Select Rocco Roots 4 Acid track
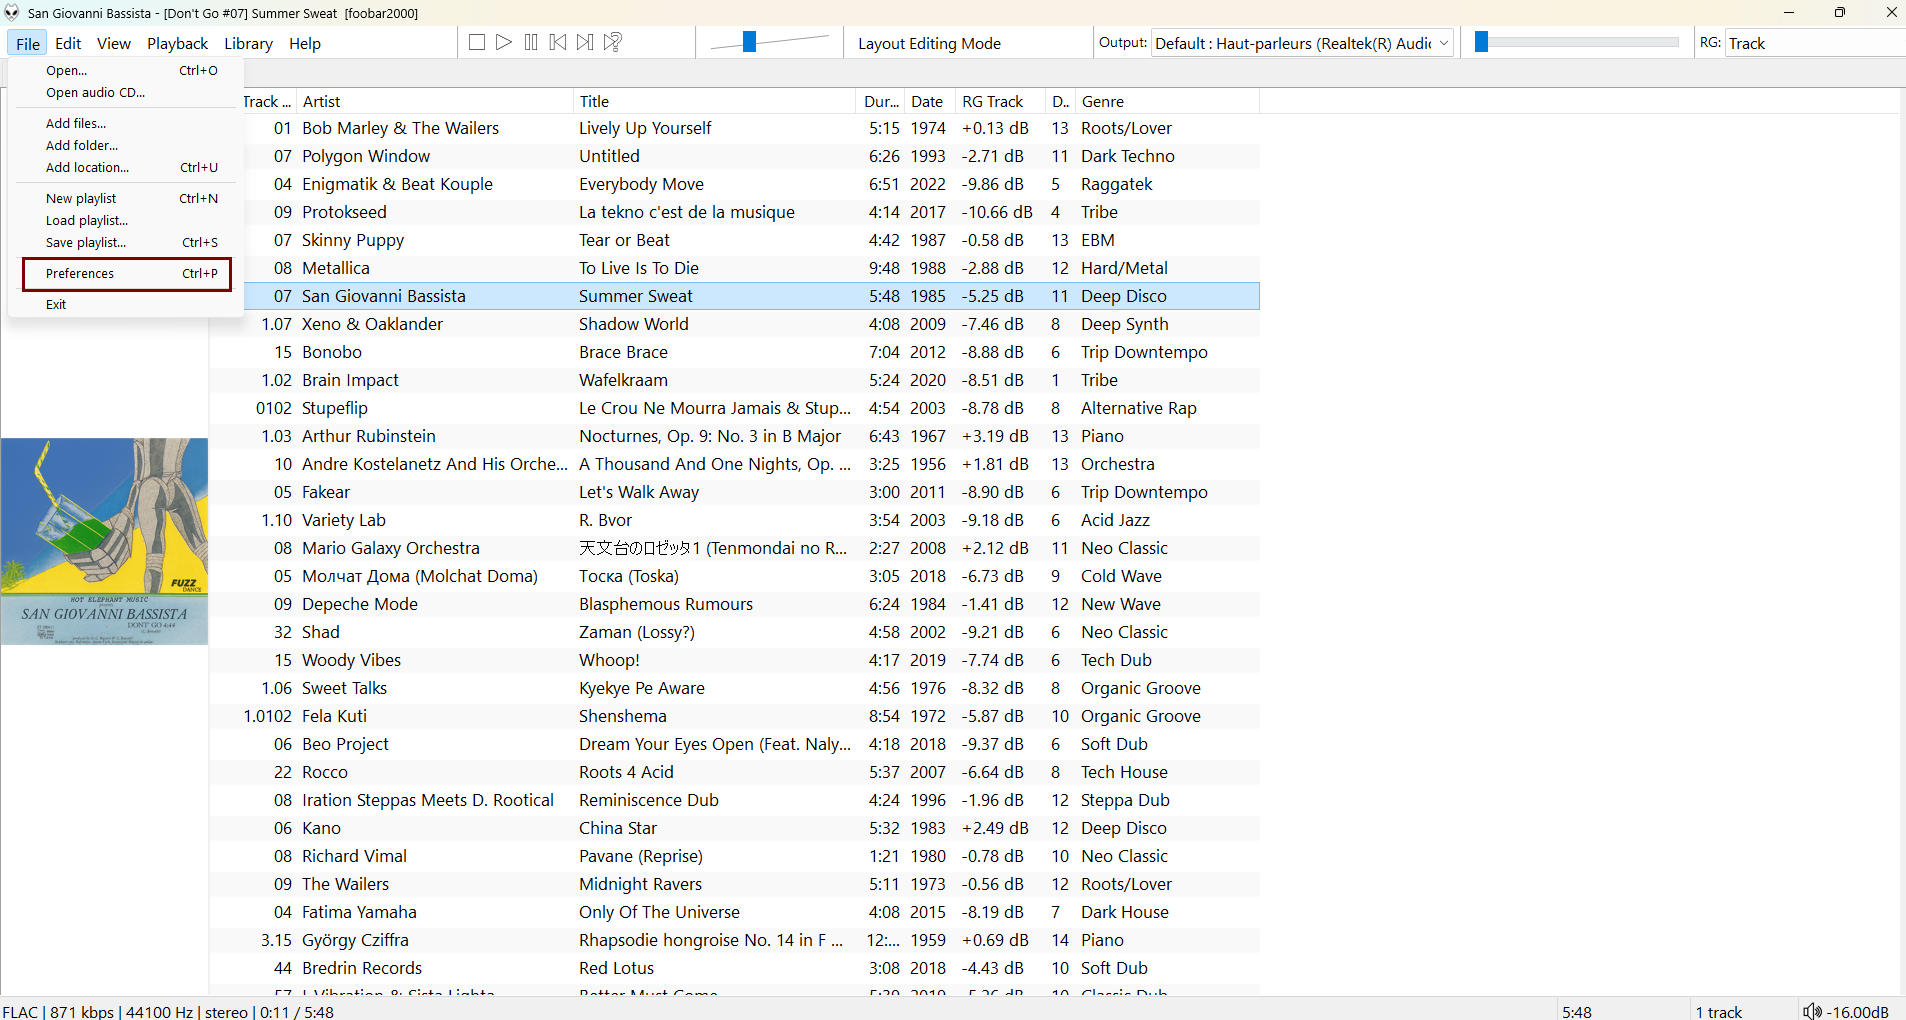The width and height of the screenshot is (1906, 1020). [734, 772]
